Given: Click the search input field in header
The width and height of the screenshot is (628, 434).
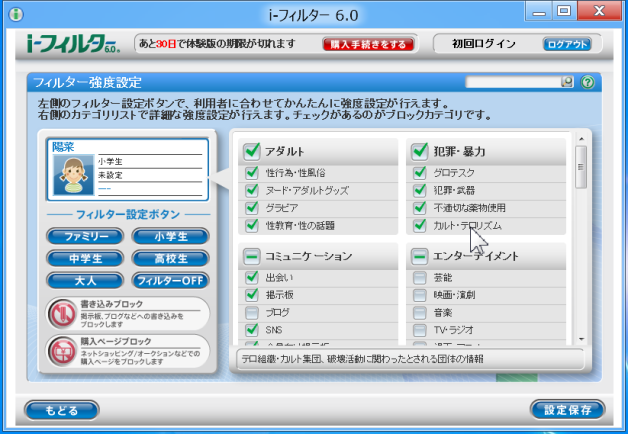Looking at the screenshot, I should coord(513,82).
